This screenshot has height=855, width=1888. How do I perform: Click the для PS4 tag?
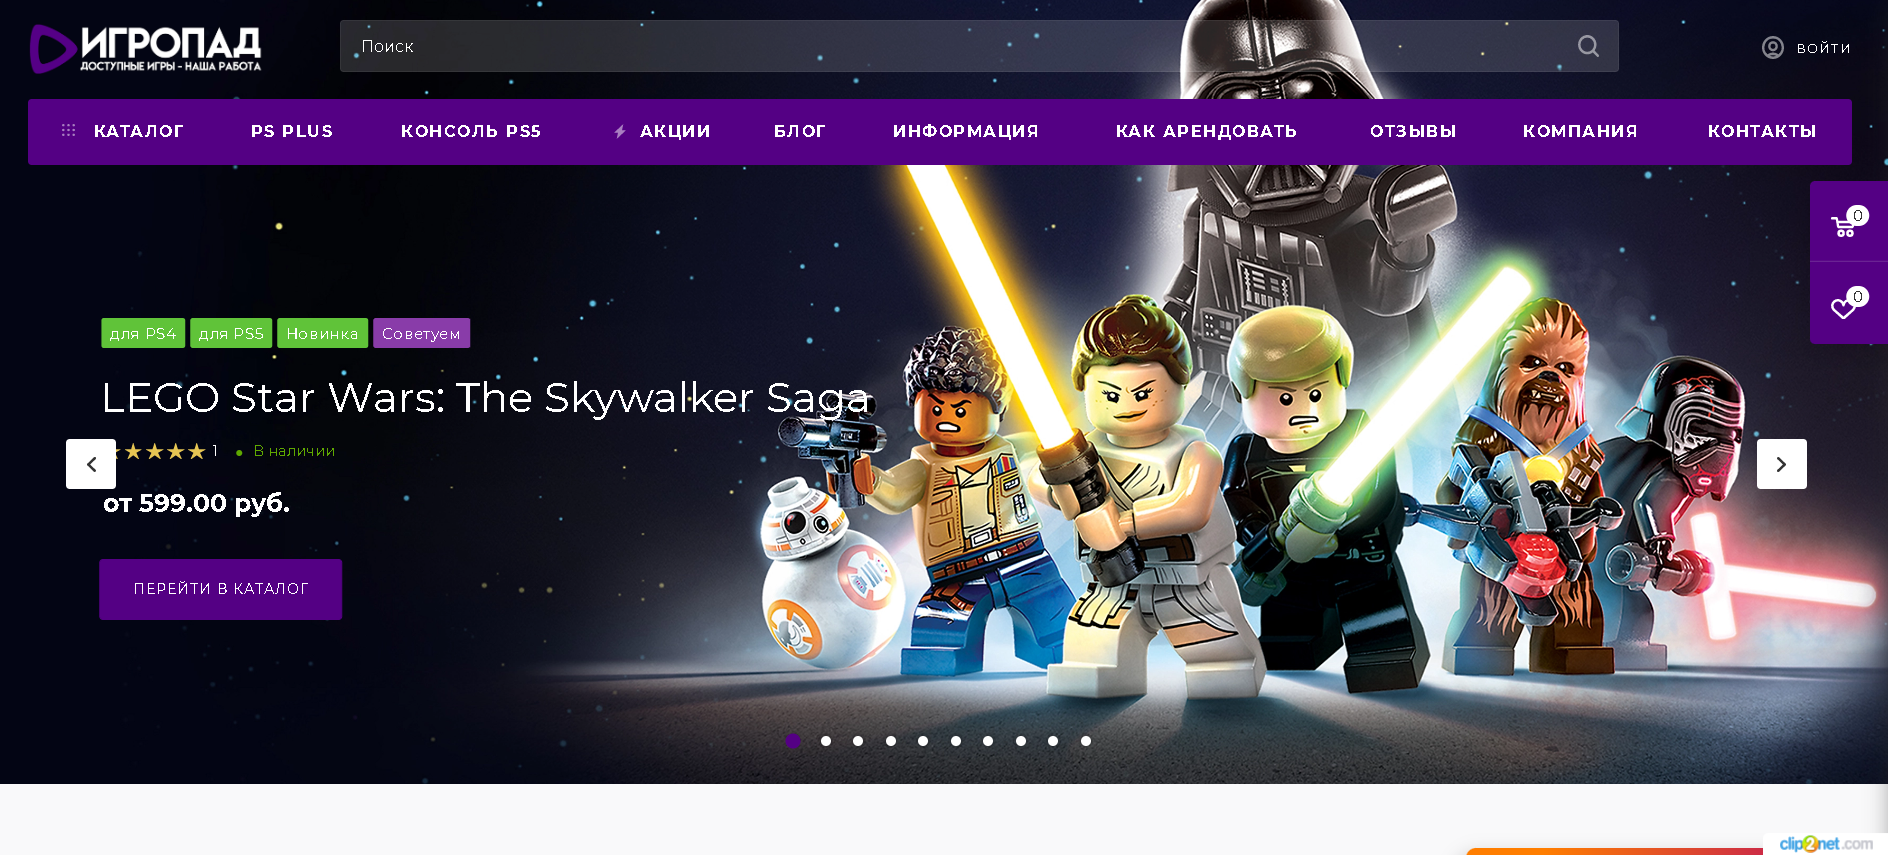[x=143, y=333]
